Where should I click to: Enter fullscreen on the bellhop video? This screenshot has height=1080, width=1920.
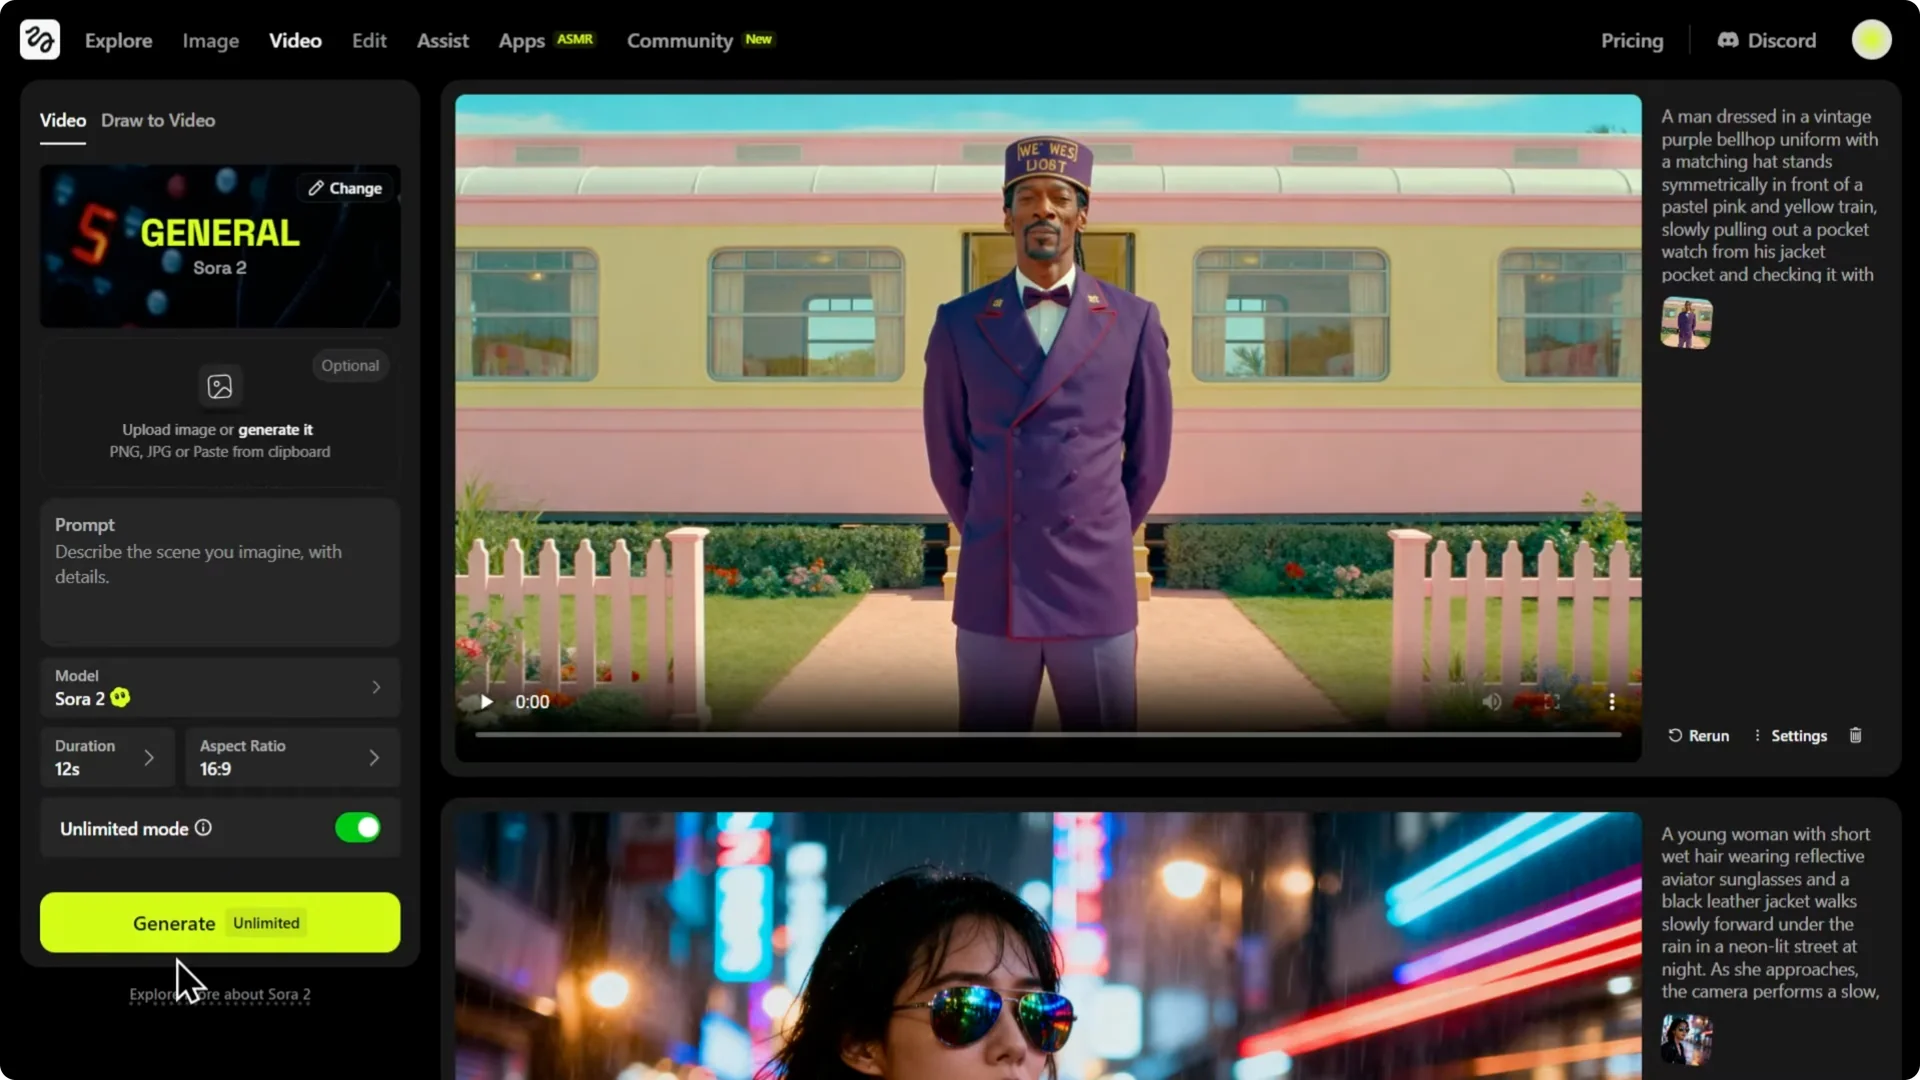coord(1552,702)
